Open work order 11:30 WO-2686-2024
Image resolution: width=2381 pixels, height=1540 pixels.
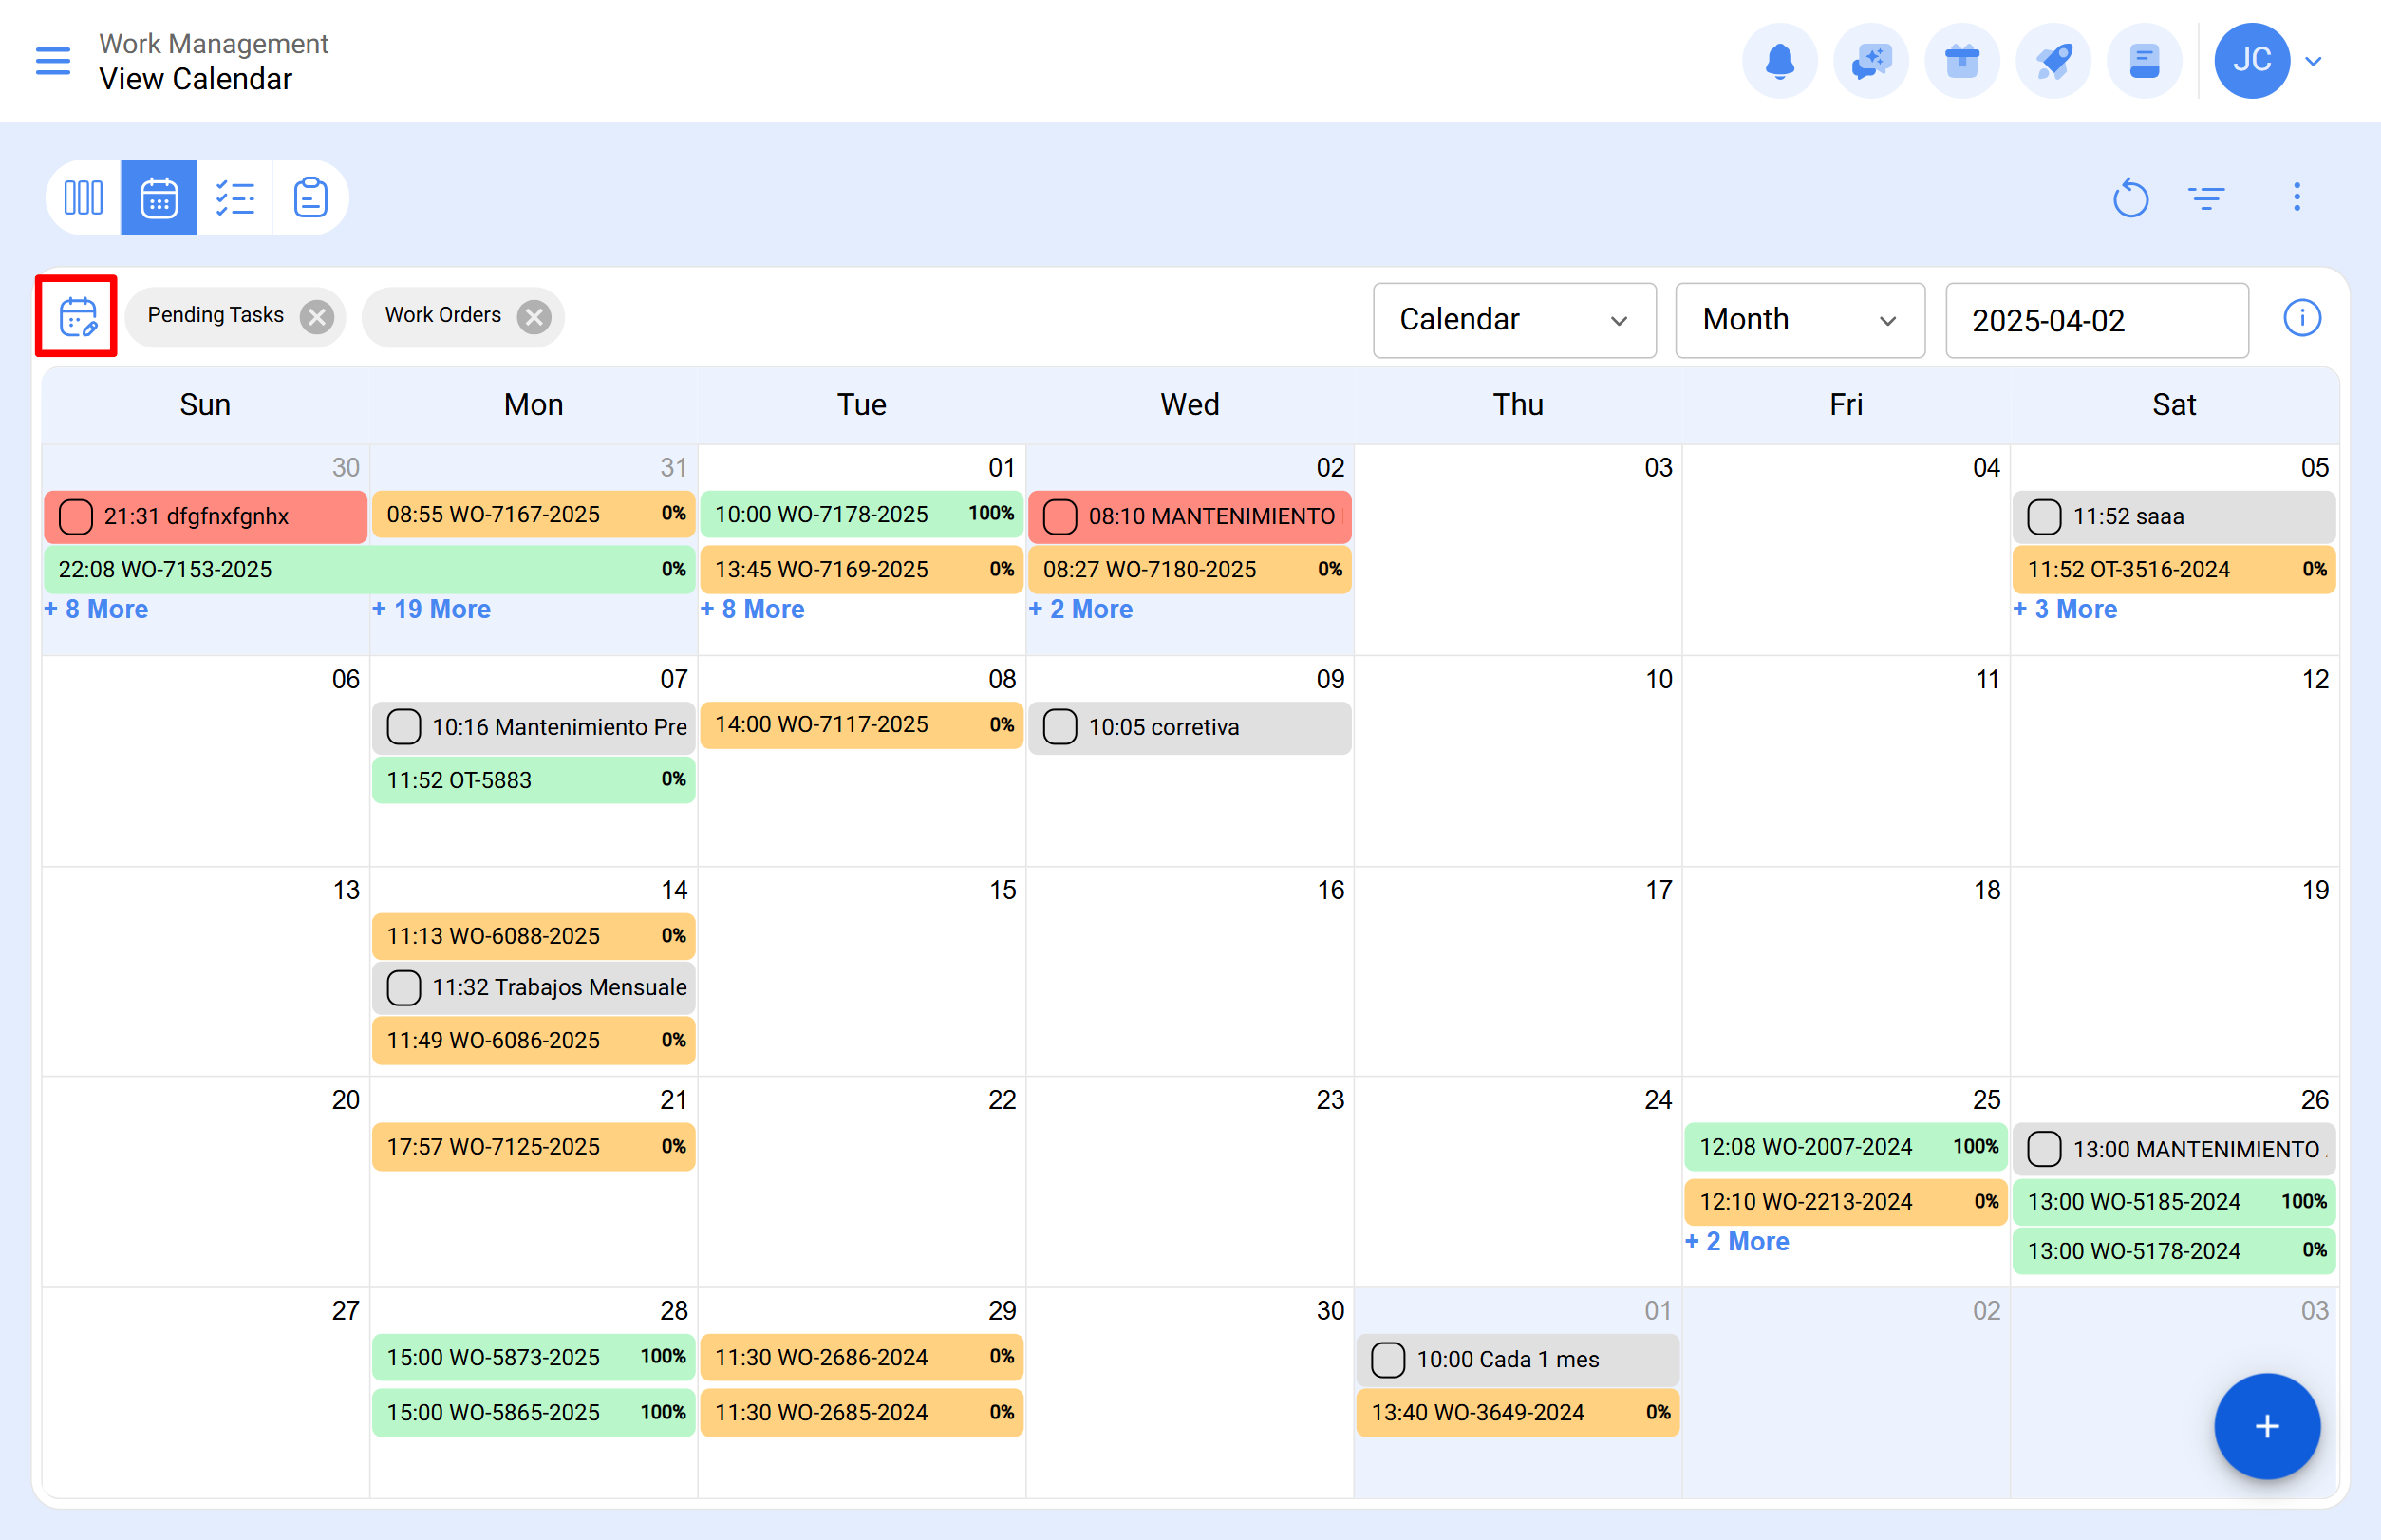point(861,1357)
